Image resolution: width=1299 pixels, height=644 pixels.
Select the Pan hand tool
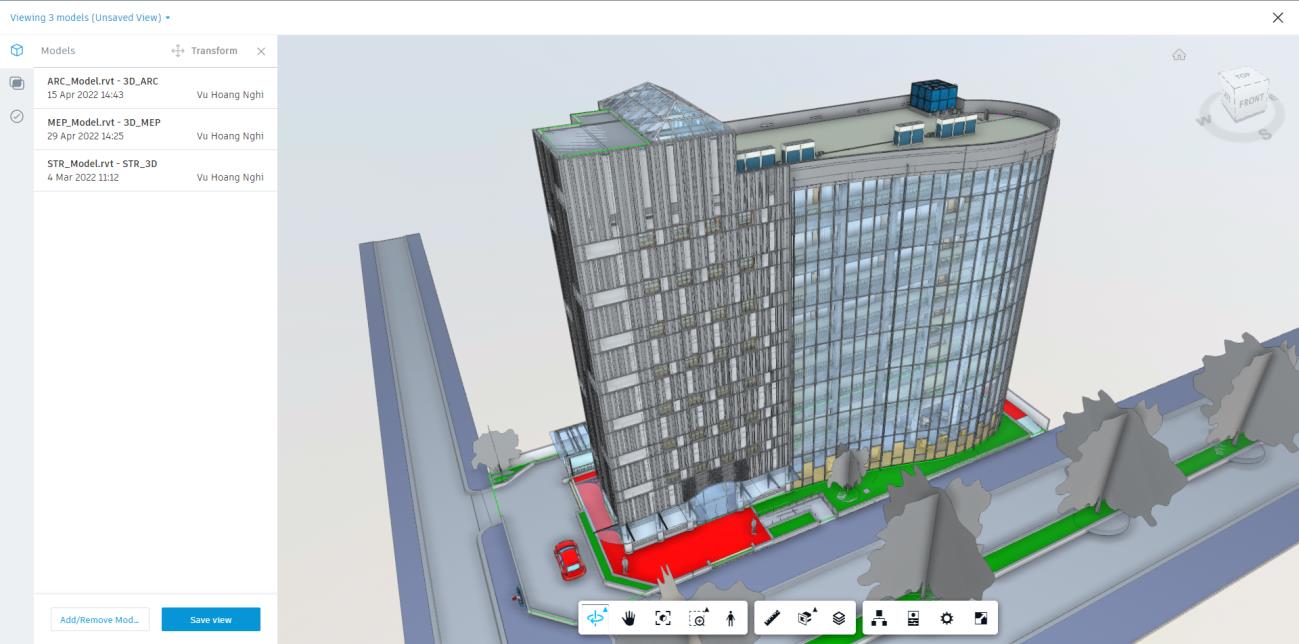(x=629, y=618)
